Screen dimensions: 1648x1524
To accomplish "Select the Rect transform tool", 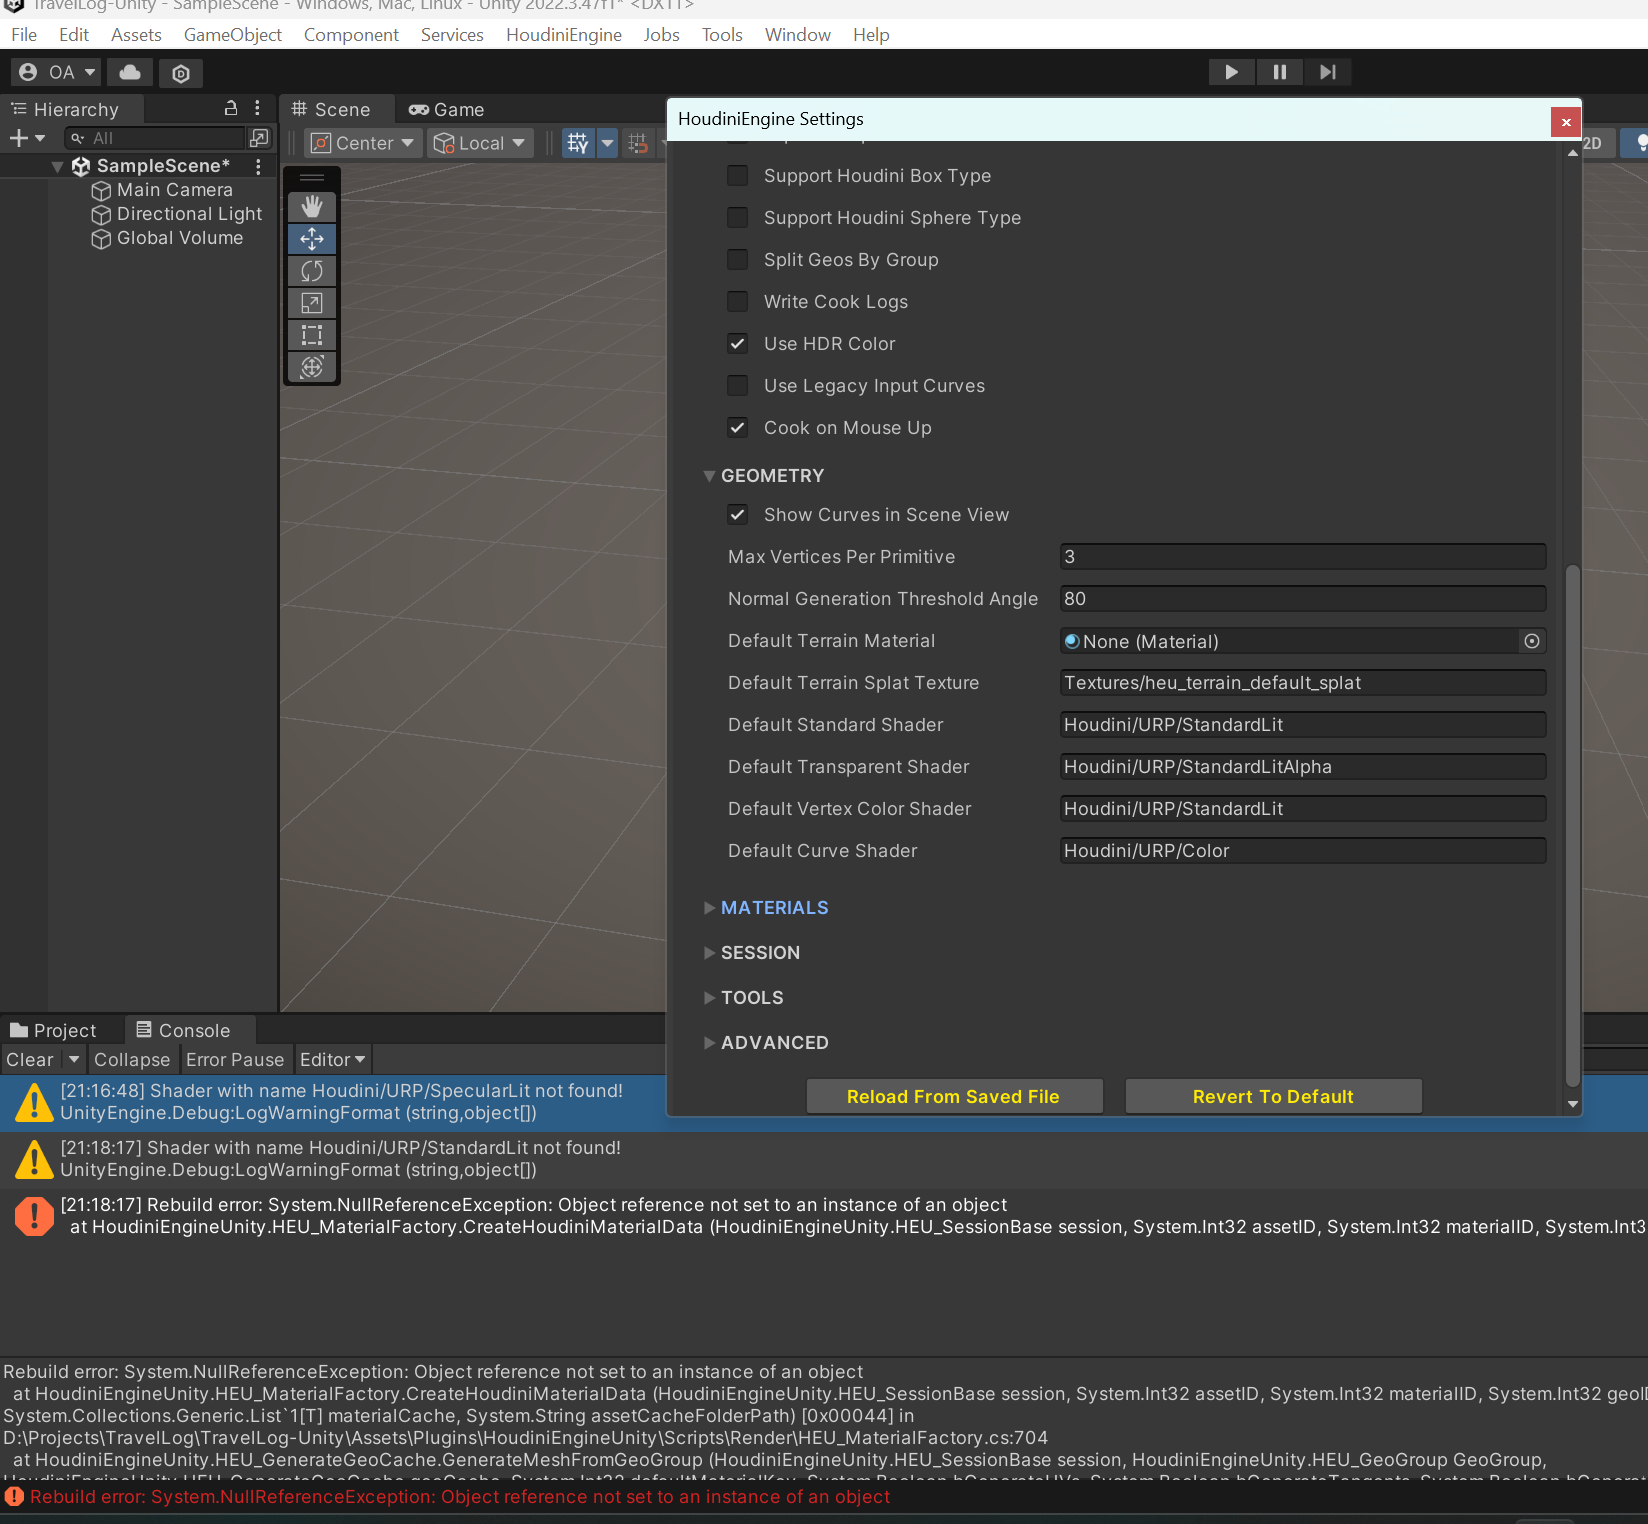I will (312, 335).
